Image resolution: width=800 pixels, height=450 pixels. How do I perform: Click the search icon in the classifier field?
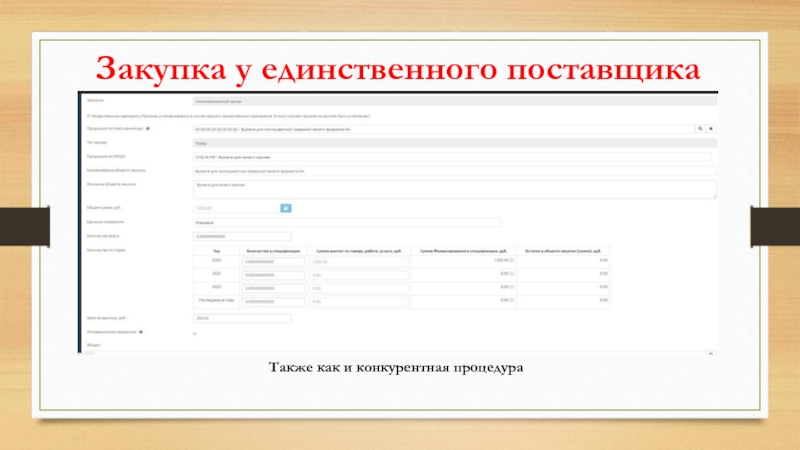pos(699,129)
